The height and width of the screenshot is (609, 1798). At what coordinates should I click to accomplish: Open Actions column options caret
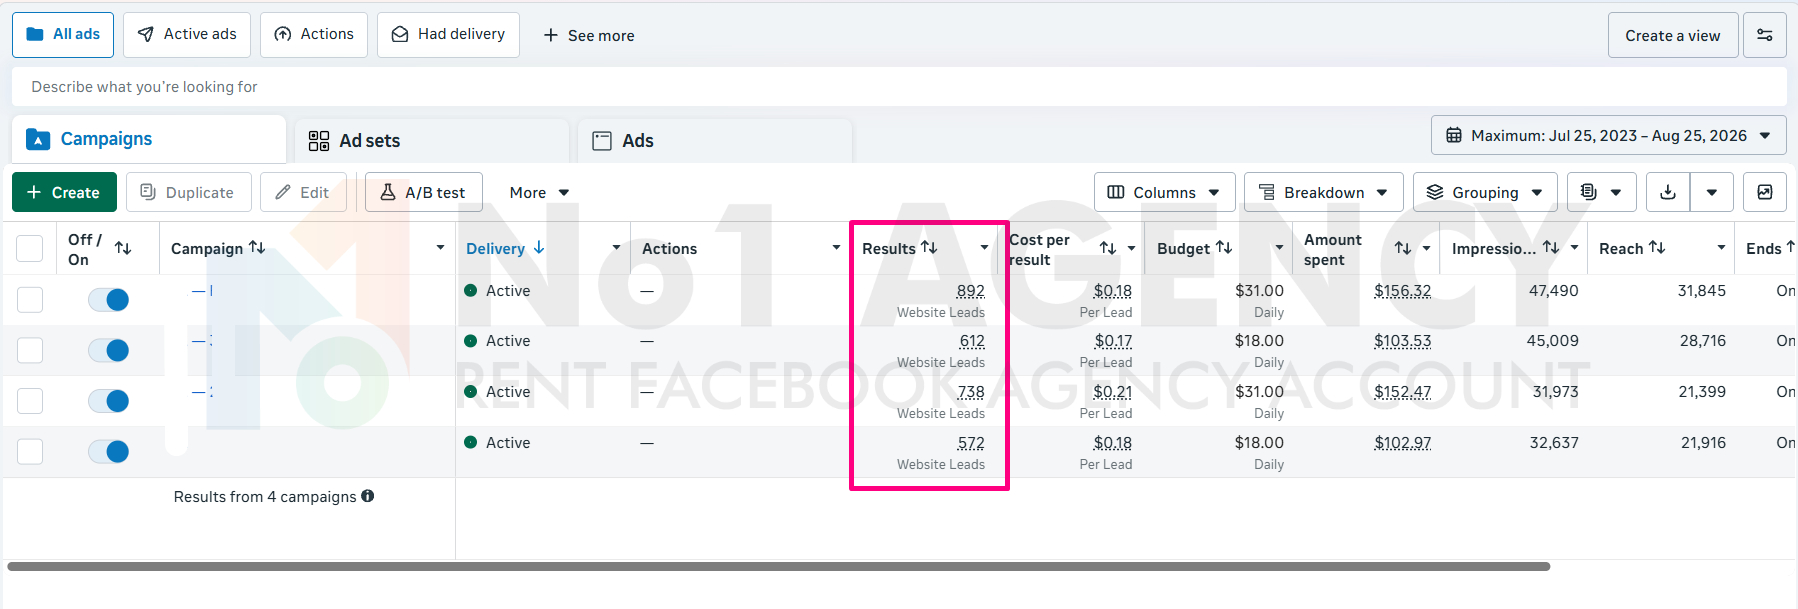point(836,247)
